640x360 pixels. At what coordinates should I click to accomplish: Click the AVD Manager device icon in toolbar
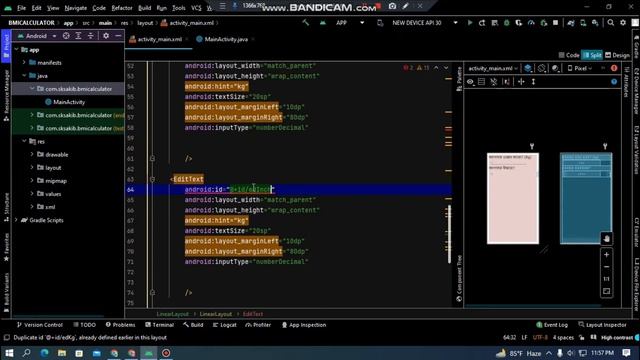pyautogui.click(x=583, y=23)
